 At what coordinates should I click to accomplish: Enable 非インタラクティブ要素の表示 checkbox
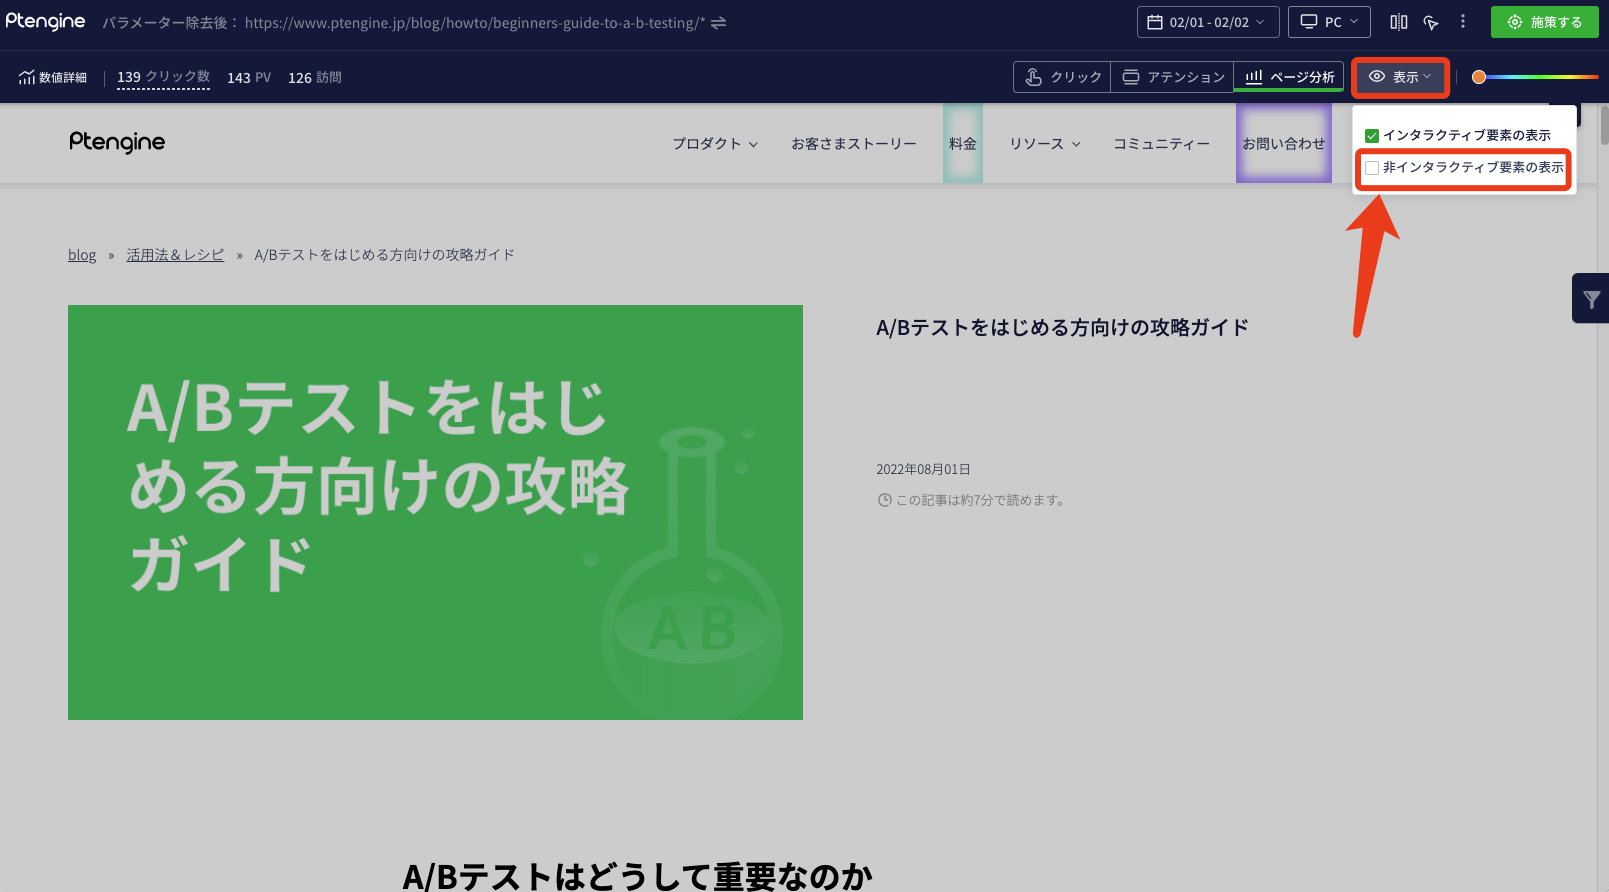pyautogui.click(x=1372, y=168)
